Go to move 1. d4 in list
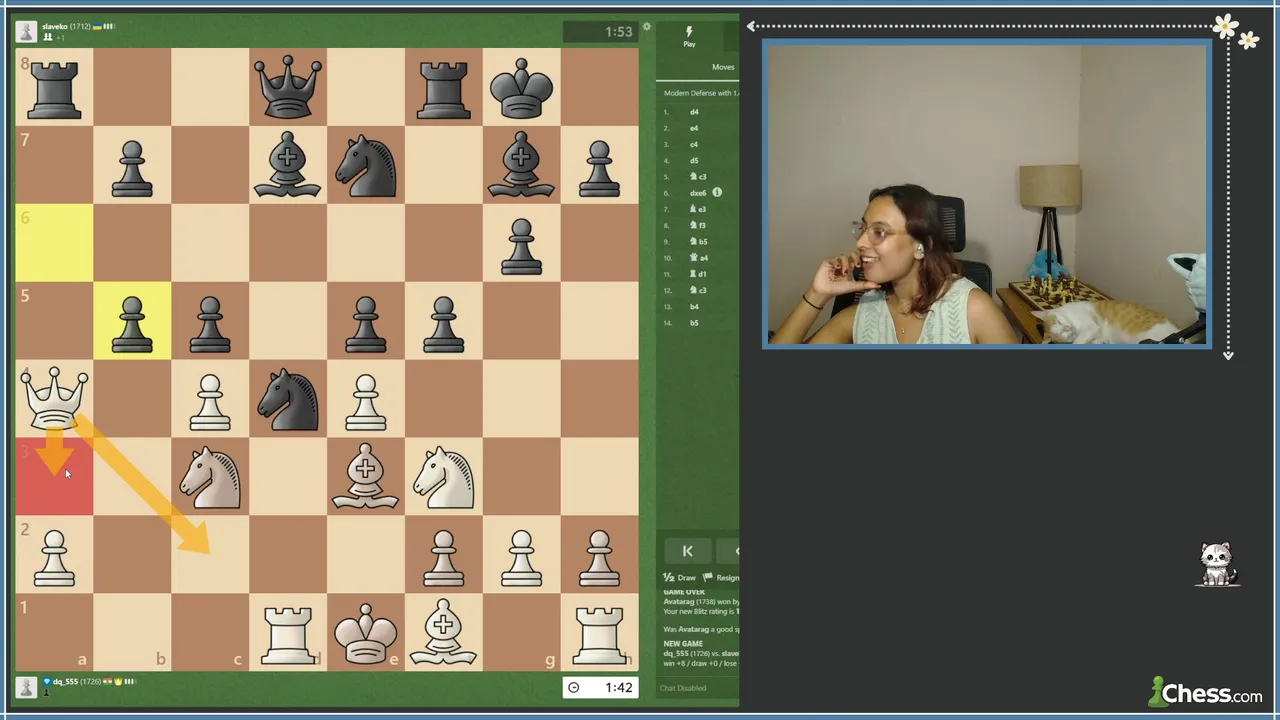1280x720 pixels. [694, 112]
